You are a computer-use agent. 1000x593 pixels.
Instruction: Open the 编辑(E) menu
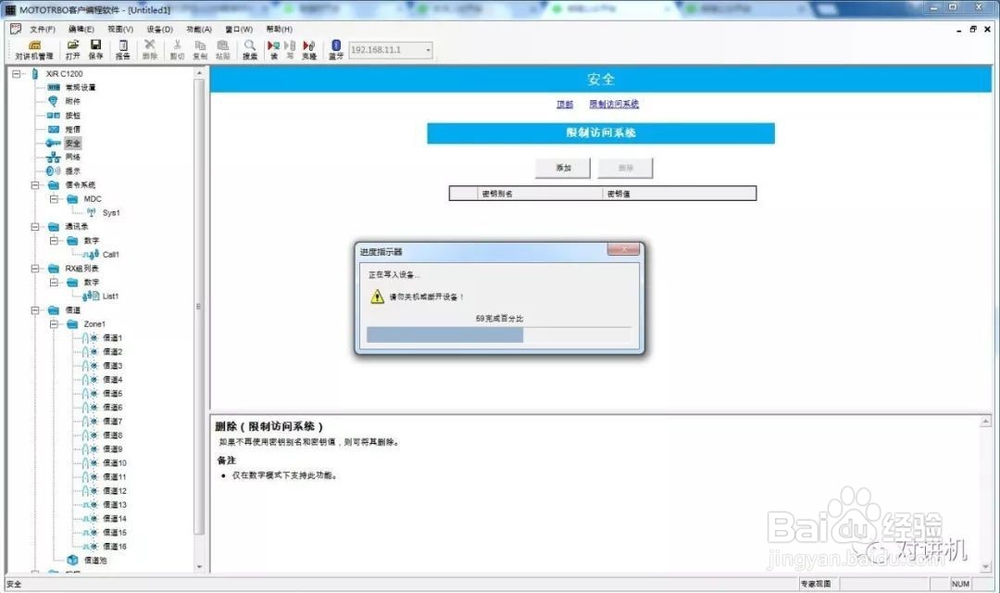81,29
